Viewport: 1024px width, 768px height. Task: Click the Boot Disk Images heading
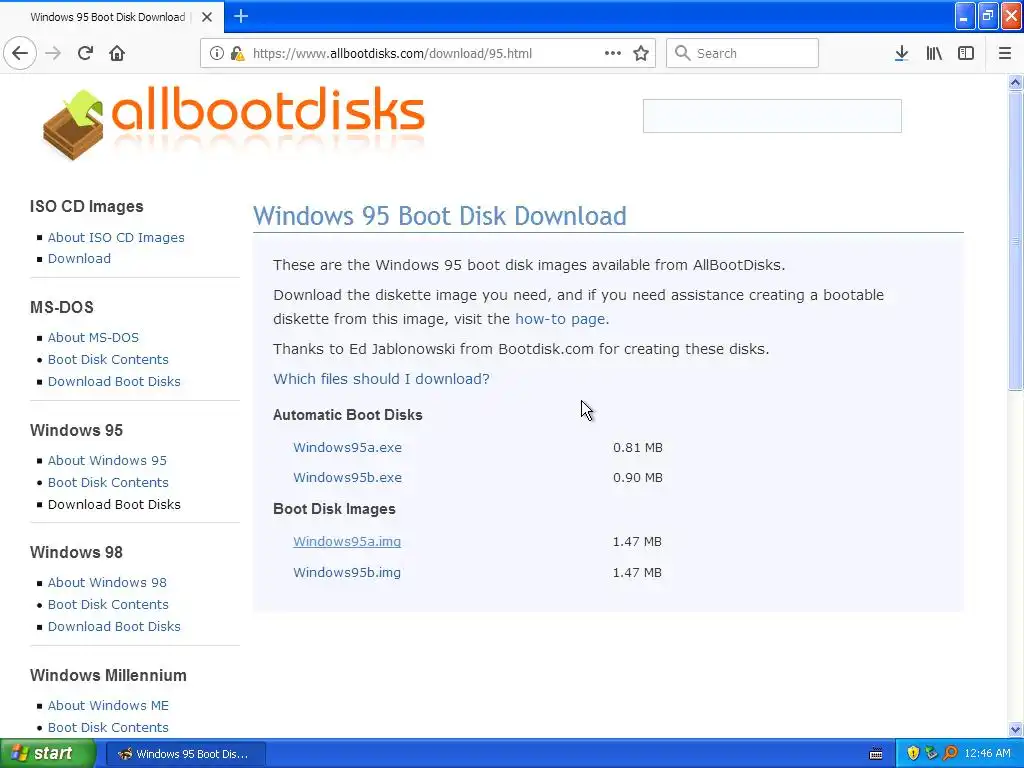pyautogui.click(x=334, y=509)
